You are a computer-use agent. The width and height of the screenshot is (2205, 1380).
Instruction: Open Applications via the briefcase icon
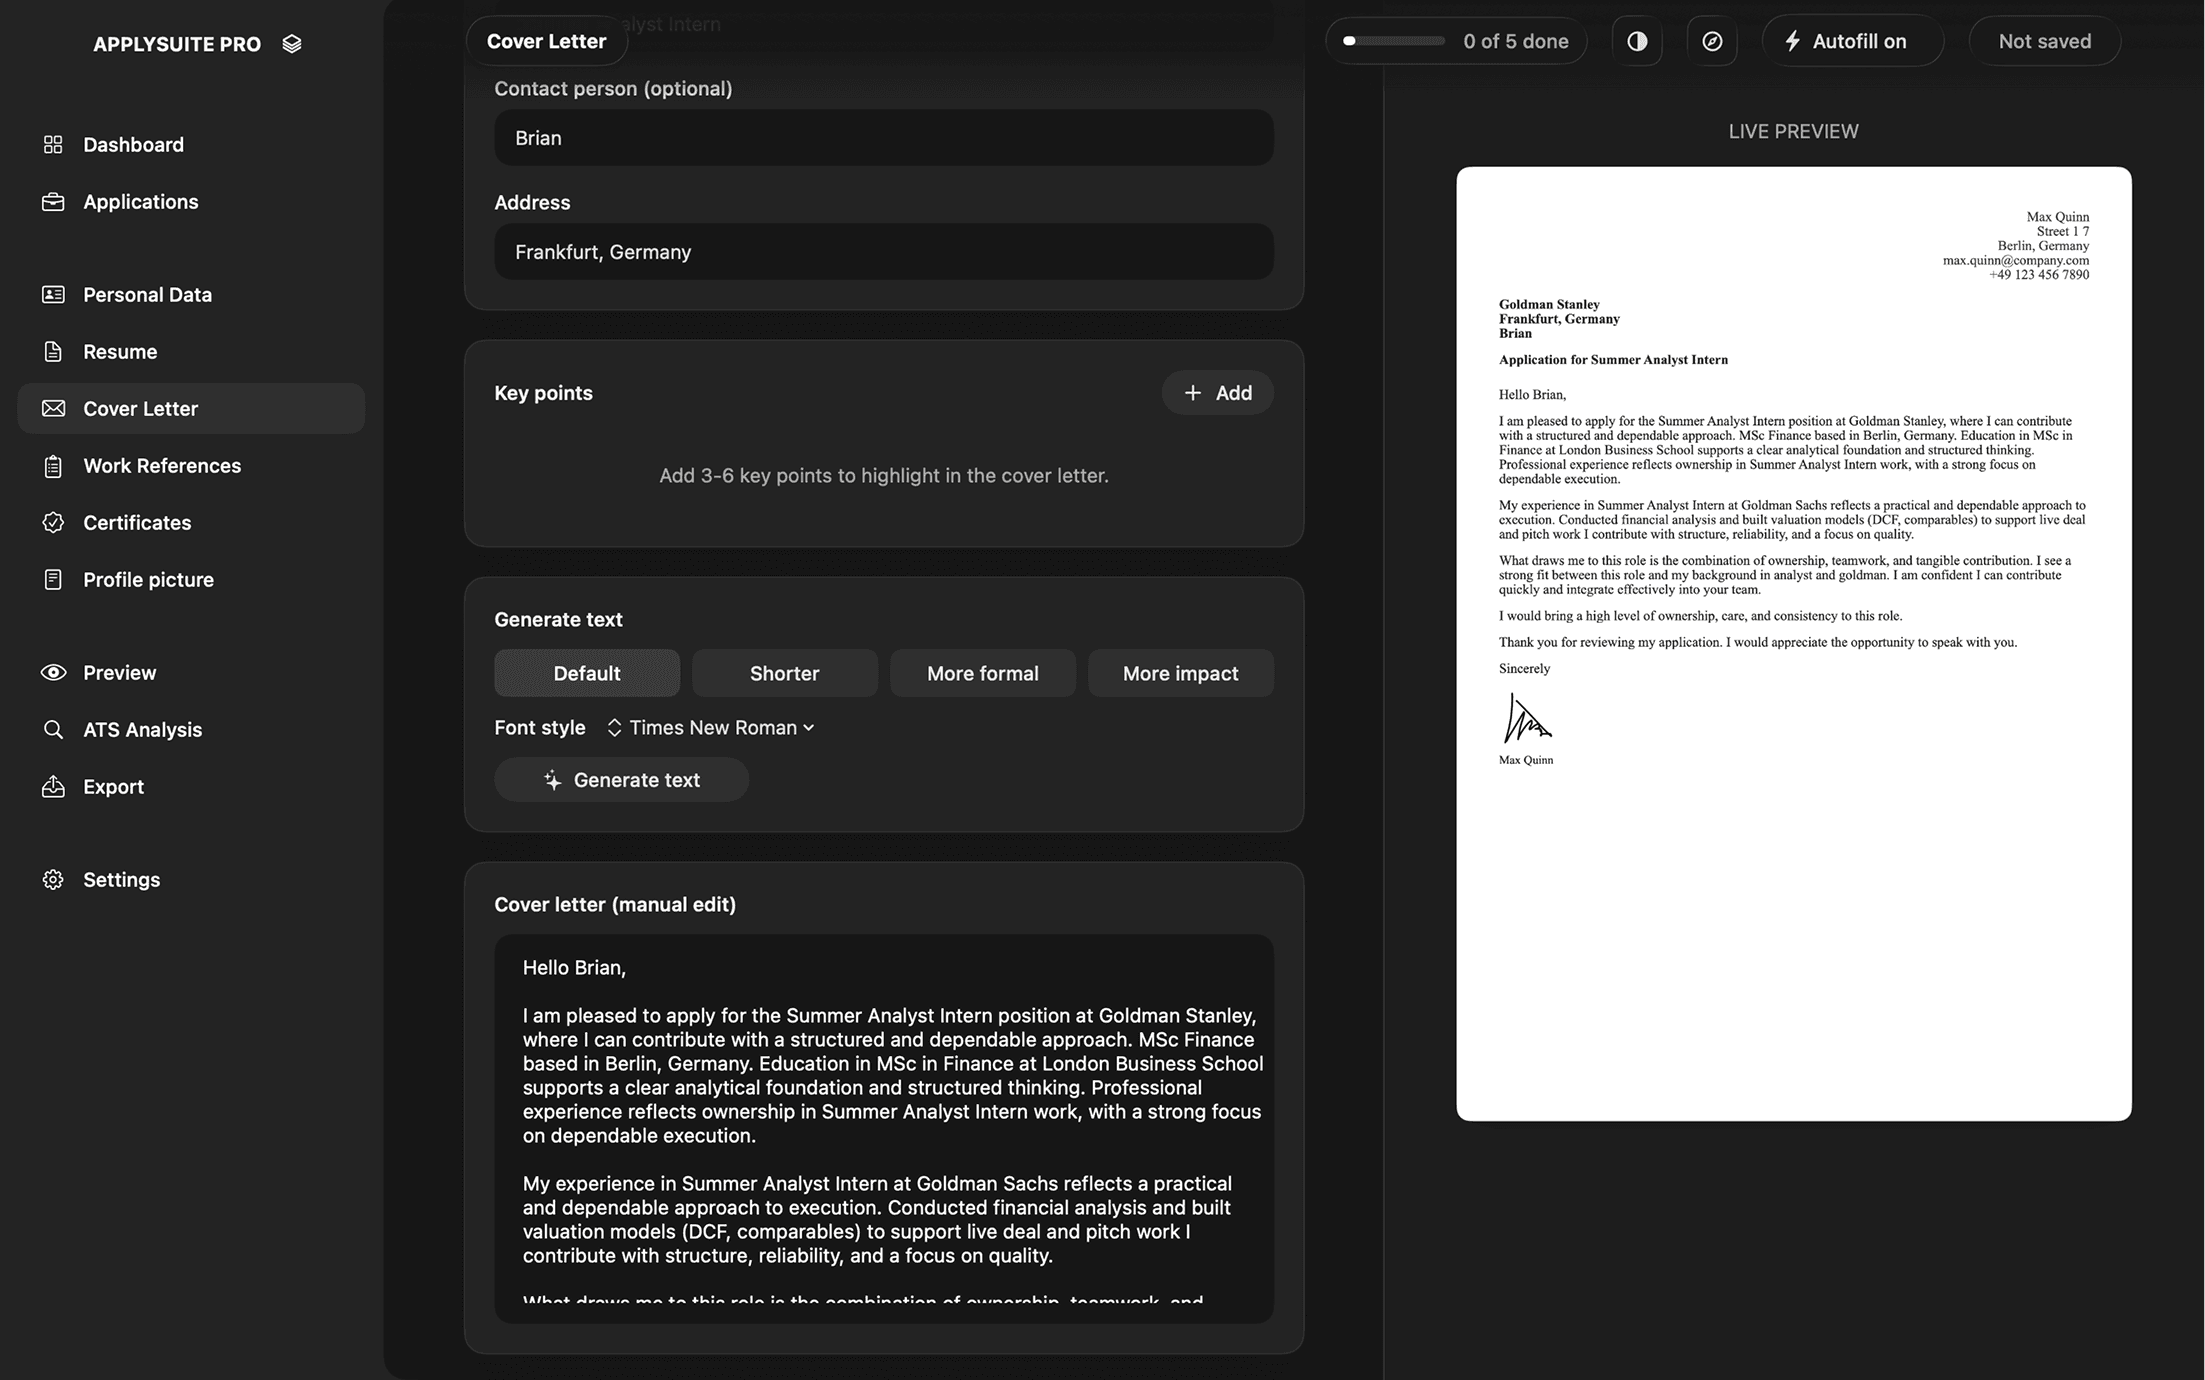[x=53, y=202]
